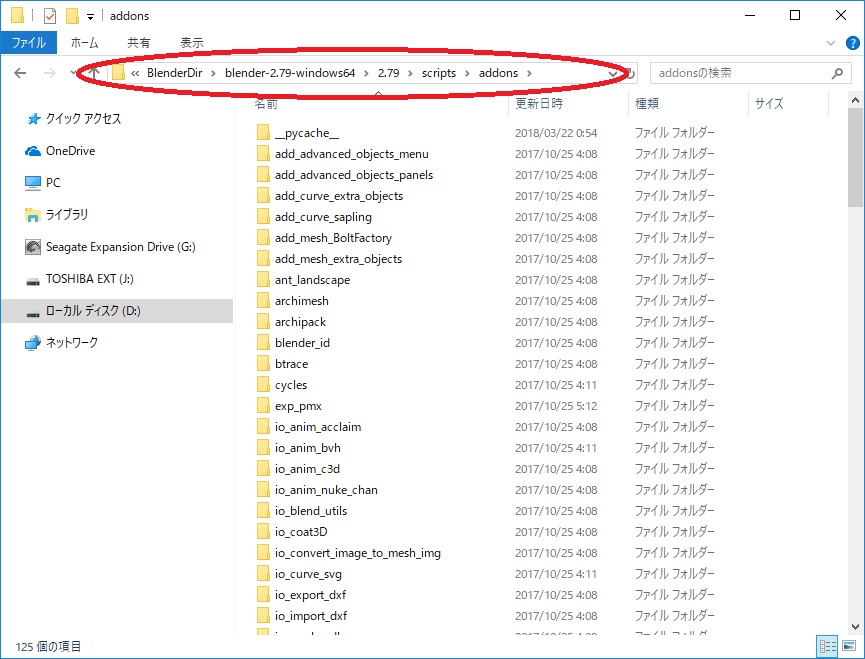Select ネットワーク in navigation pane
The height and width of the screenshot is (659, 865).
[x=72, y=342]
